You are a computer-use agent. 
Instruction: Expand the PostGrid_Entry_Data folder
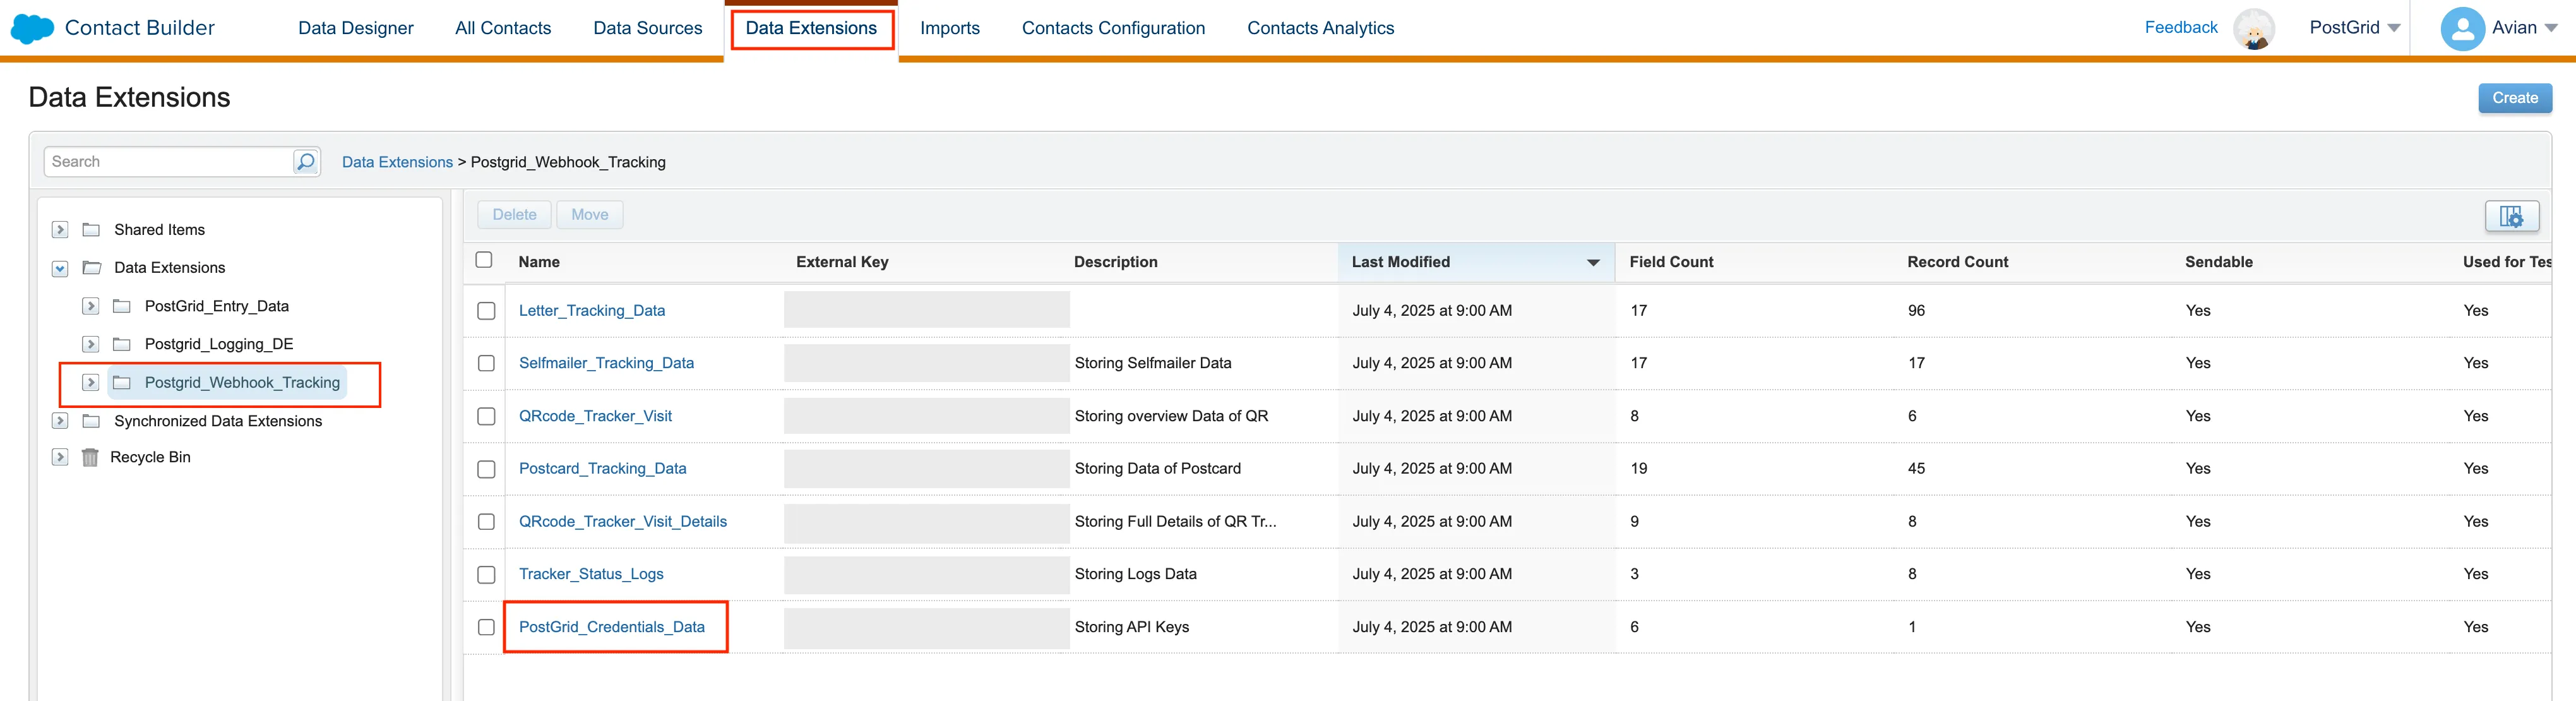pyautogui.click(x=90, y=306)
